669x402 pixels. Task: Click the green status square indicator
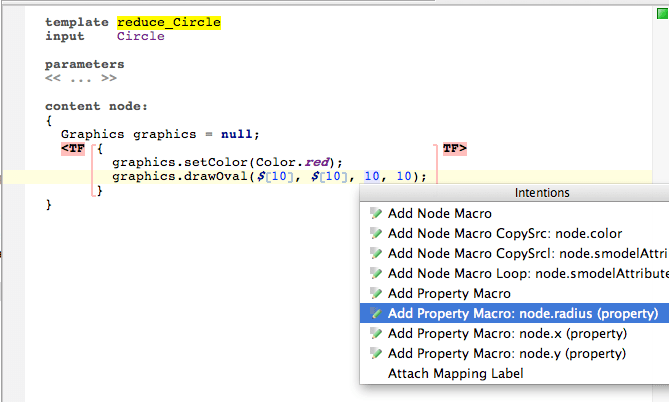(x=662, y=14)
